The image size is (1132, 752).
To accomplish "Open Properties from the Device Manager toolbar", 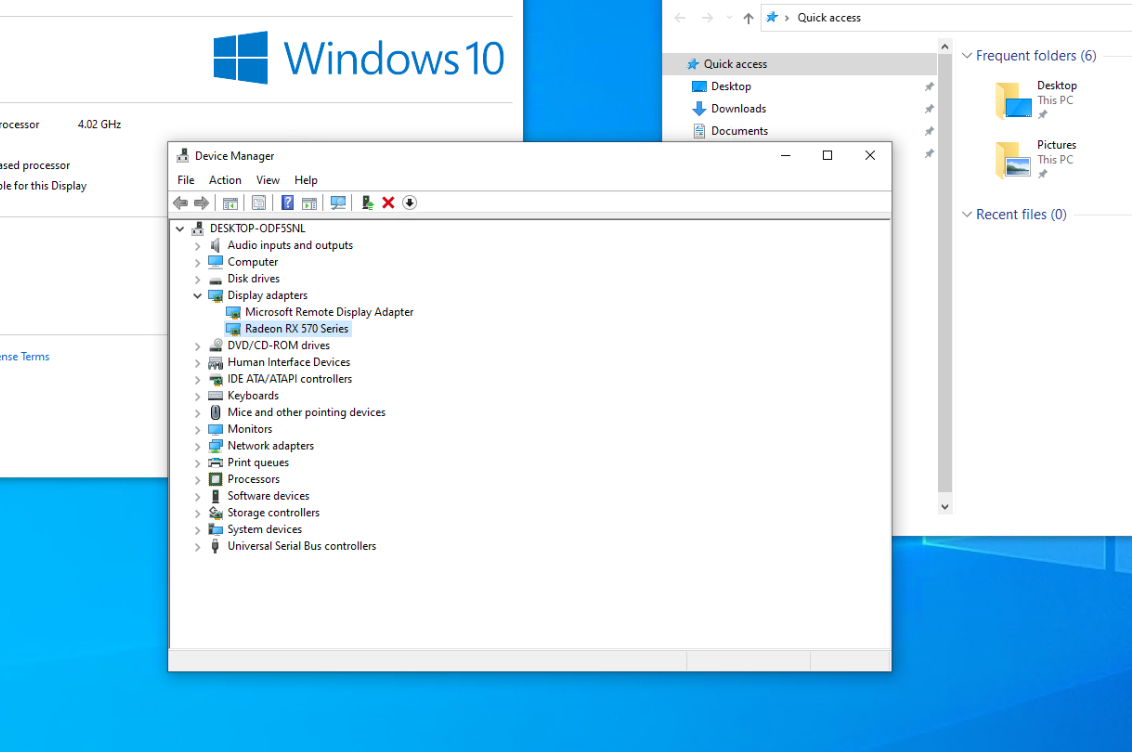I will tap(259, 203).
